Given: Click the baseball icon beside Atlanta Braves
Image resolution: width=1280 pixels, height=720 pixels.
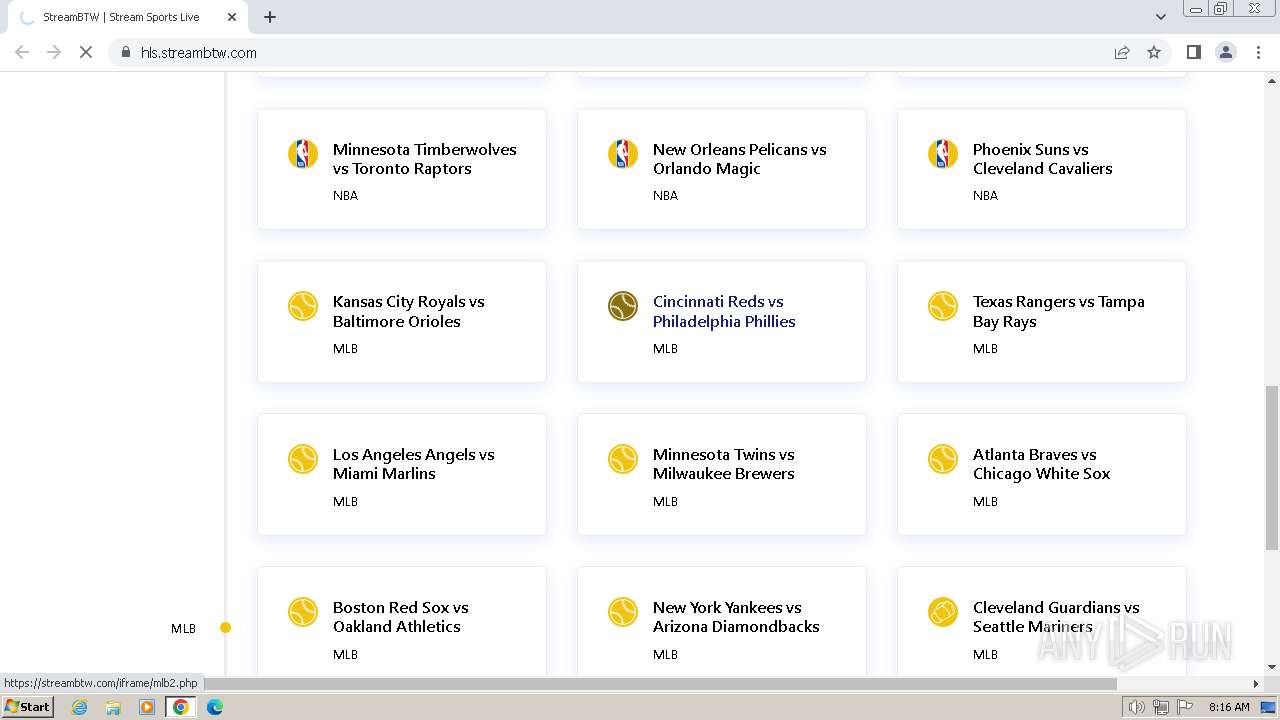Looking at the screenshot, I should (943, 459).
